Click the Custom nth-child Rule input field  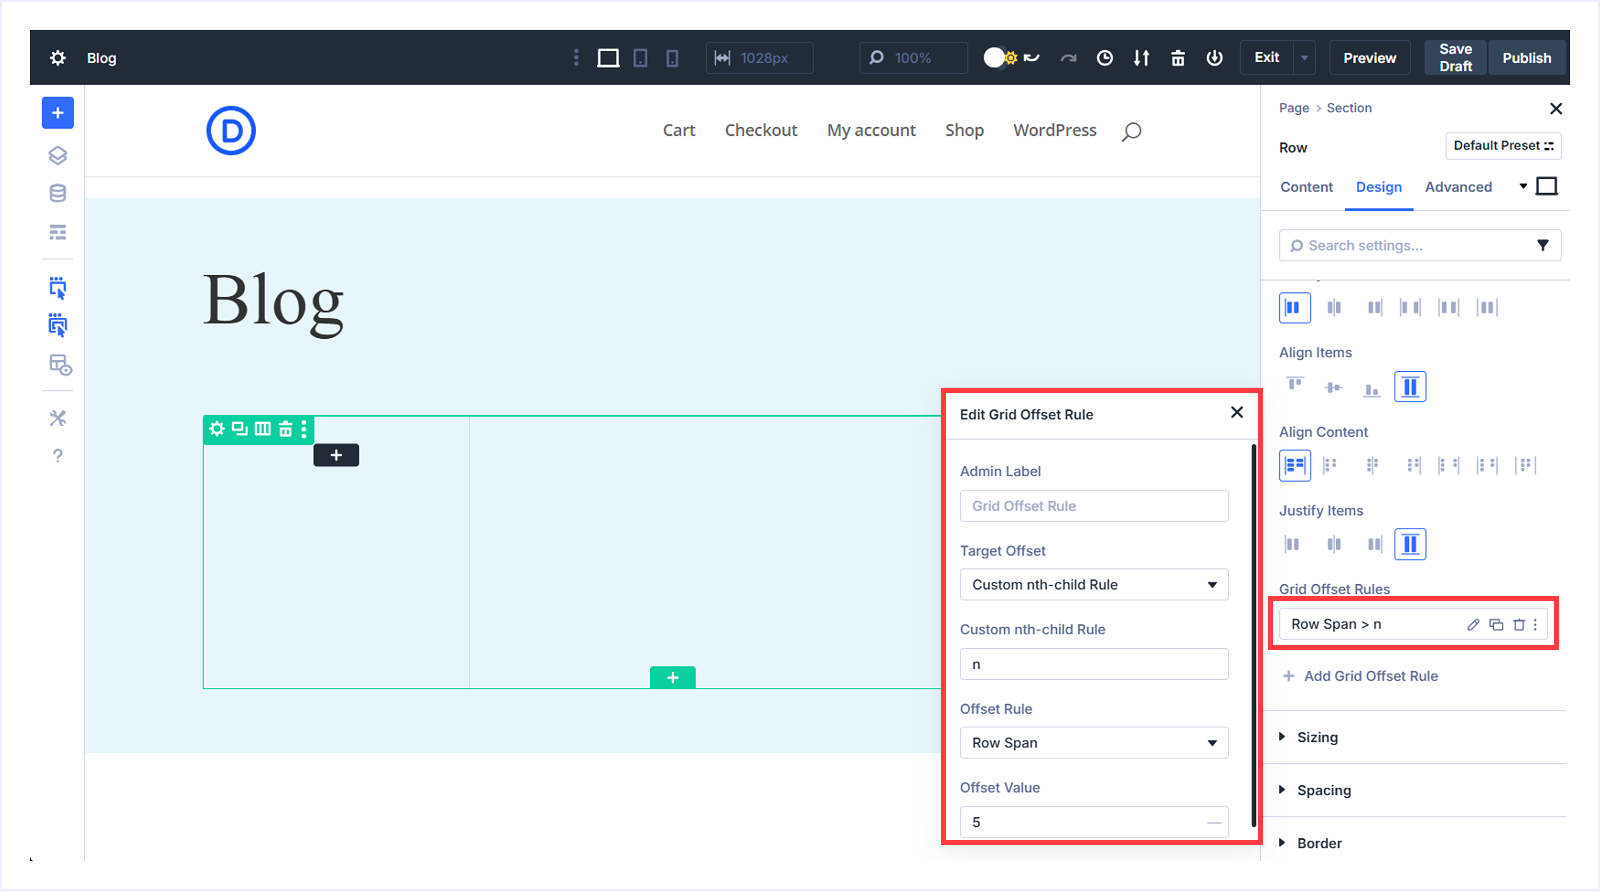click(x=1094, y=664)
